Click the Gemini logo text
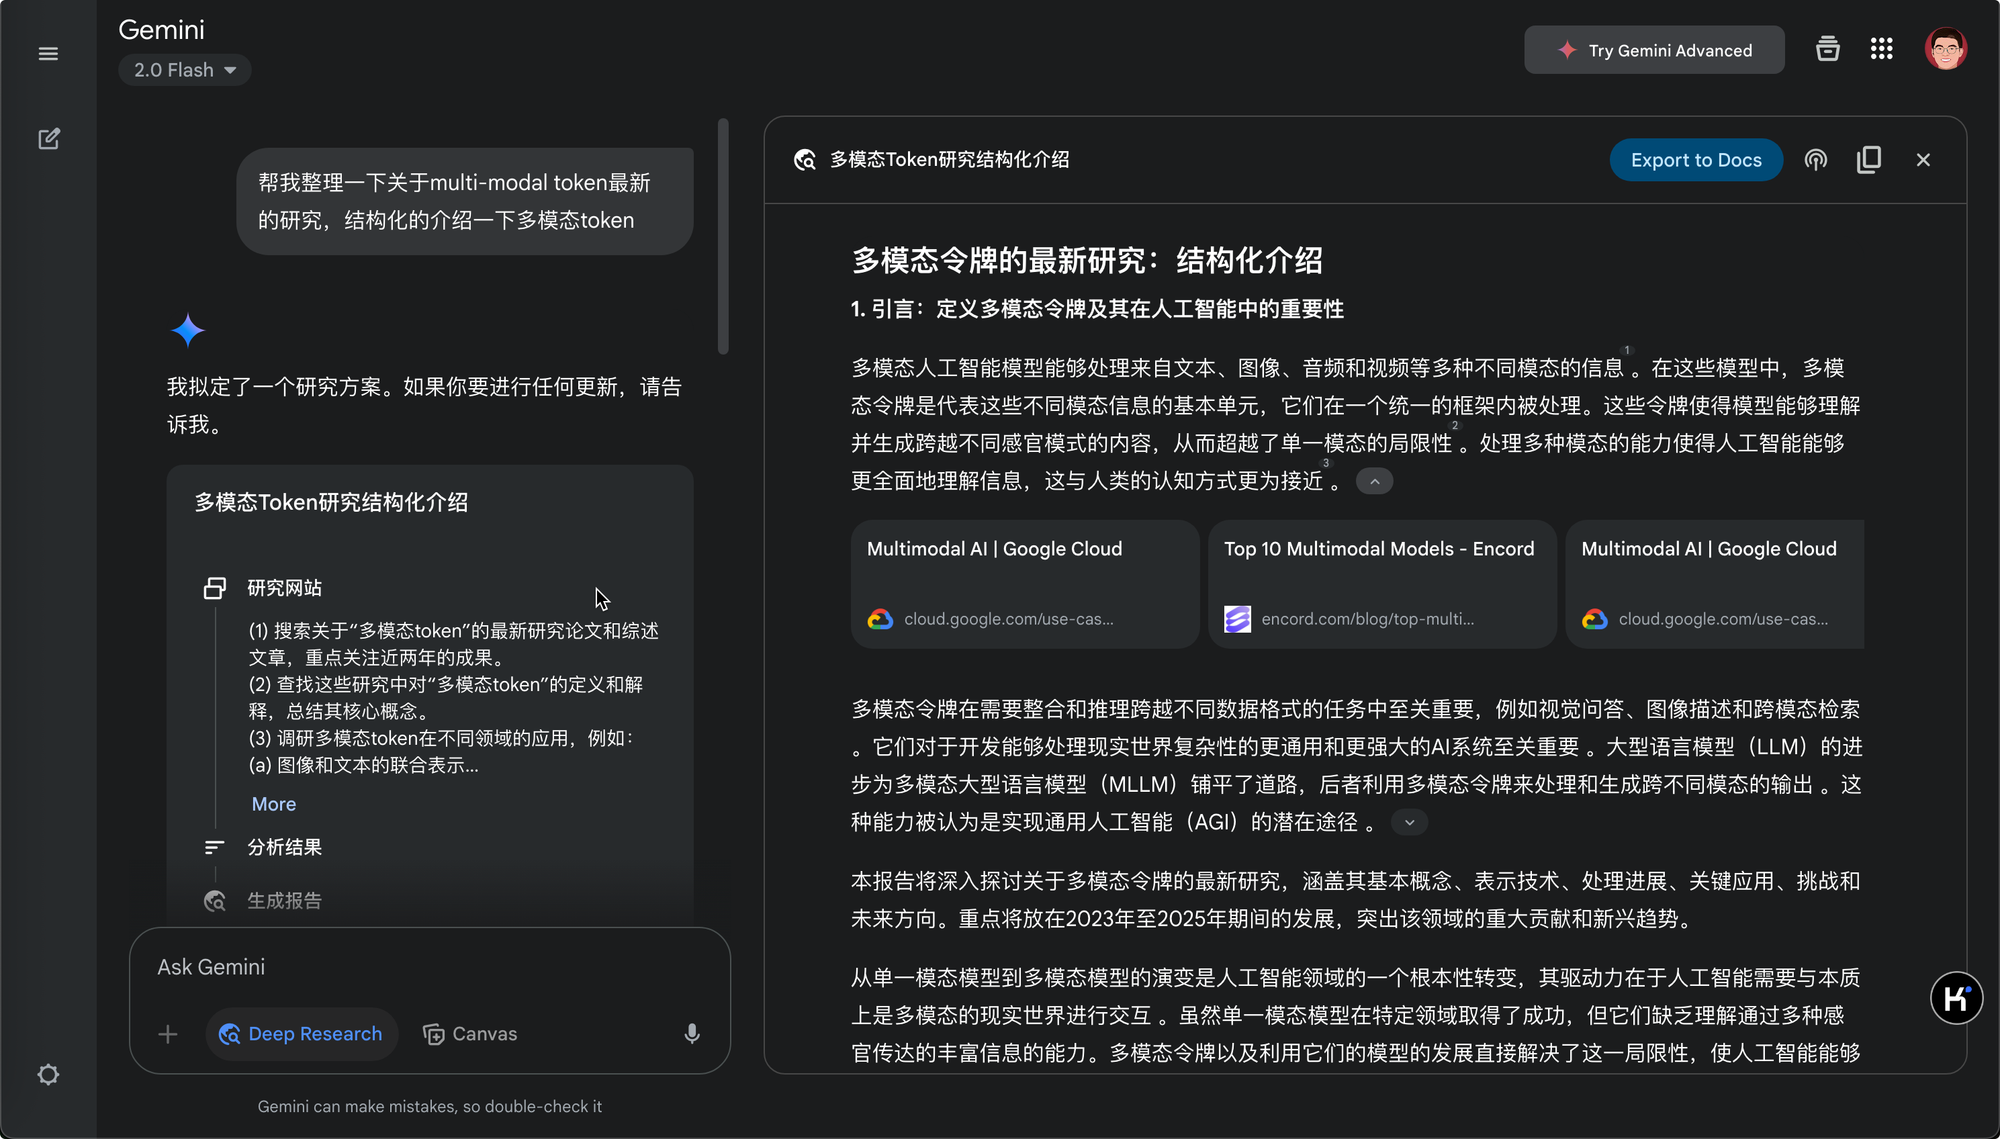Image resolution: width=2000 pixels, height=1139 pixels. pos(161,30)
